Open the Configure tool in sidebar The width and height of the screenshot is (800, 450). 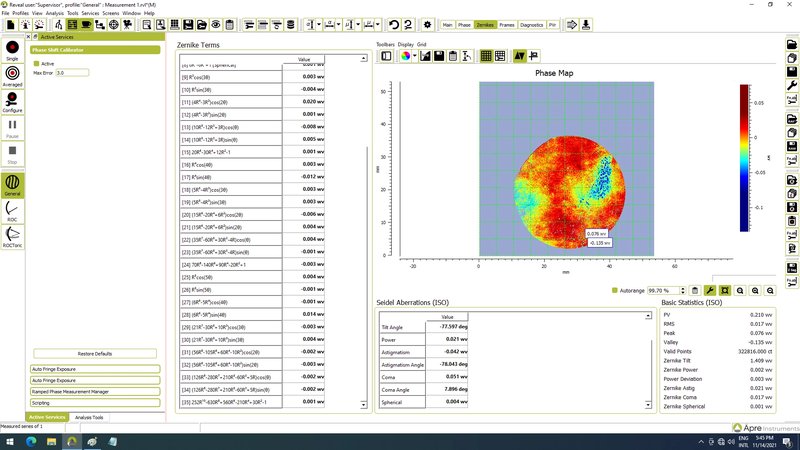tap(12, 102)
